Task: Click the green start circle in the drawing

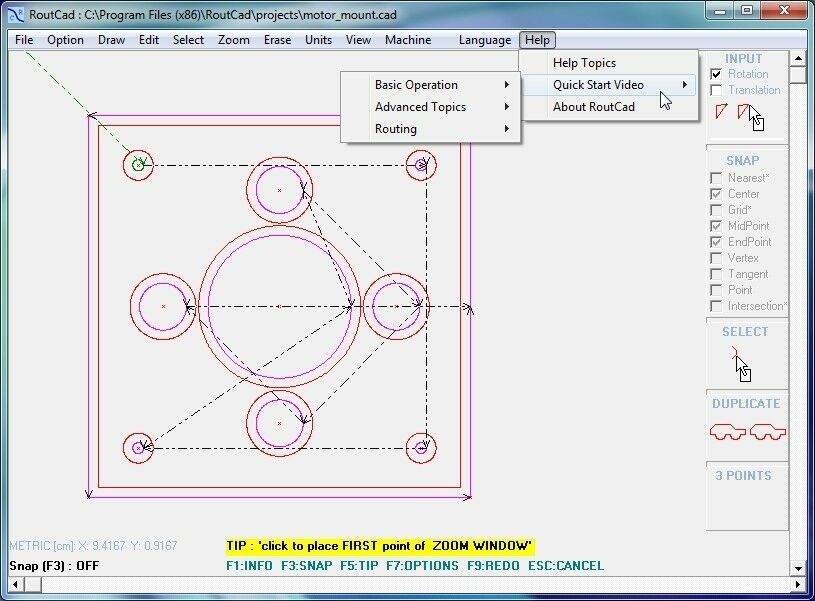Action: [x=138, y=165]
